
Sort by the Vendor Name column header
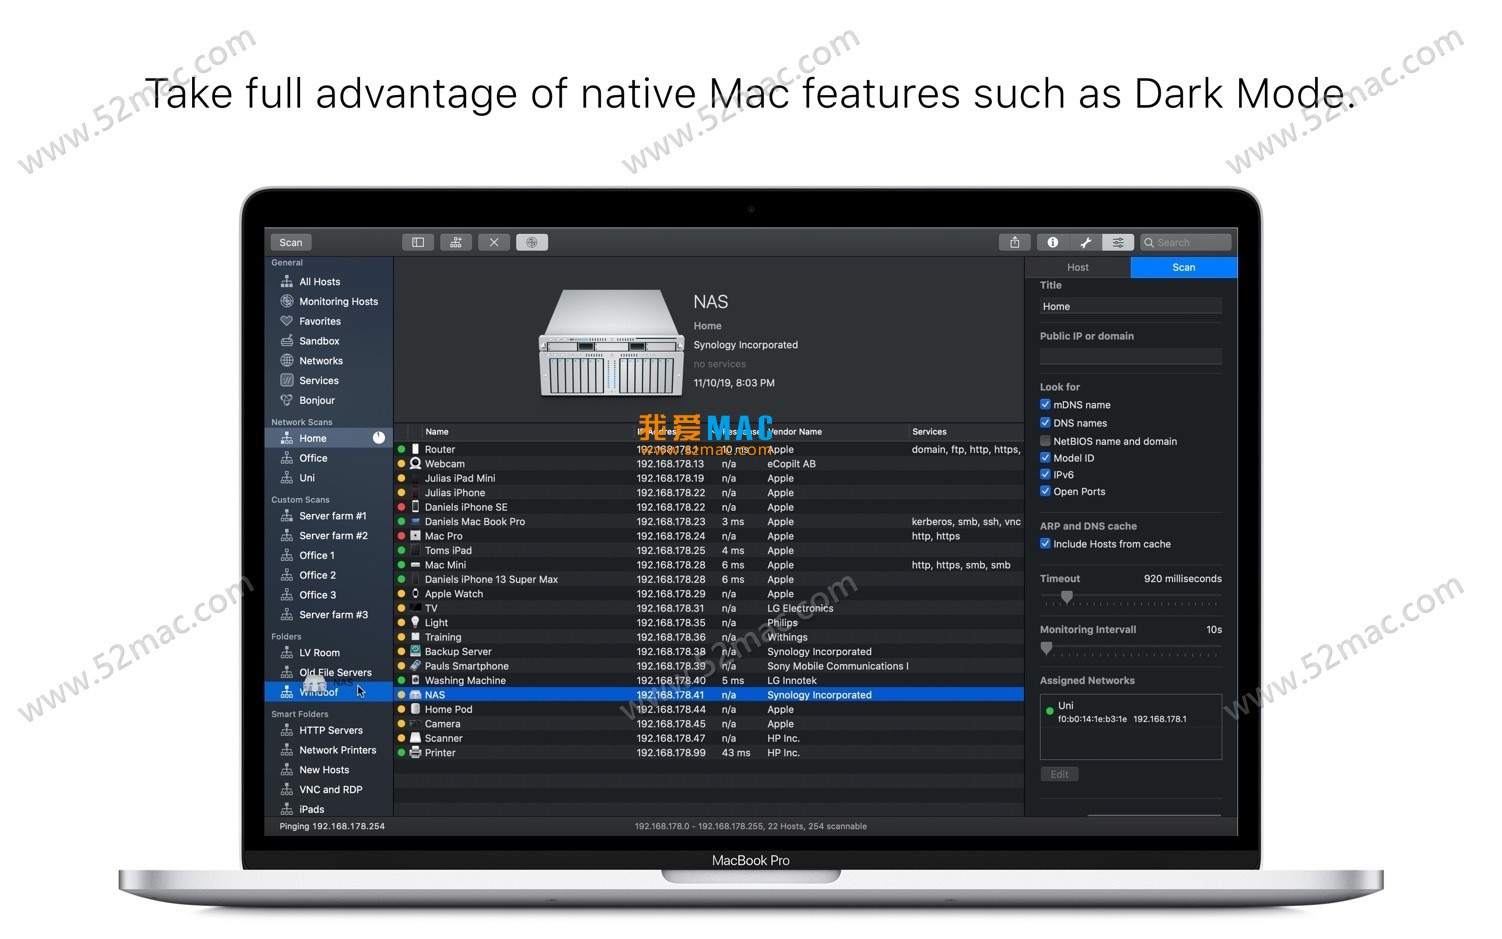point(795,432)
